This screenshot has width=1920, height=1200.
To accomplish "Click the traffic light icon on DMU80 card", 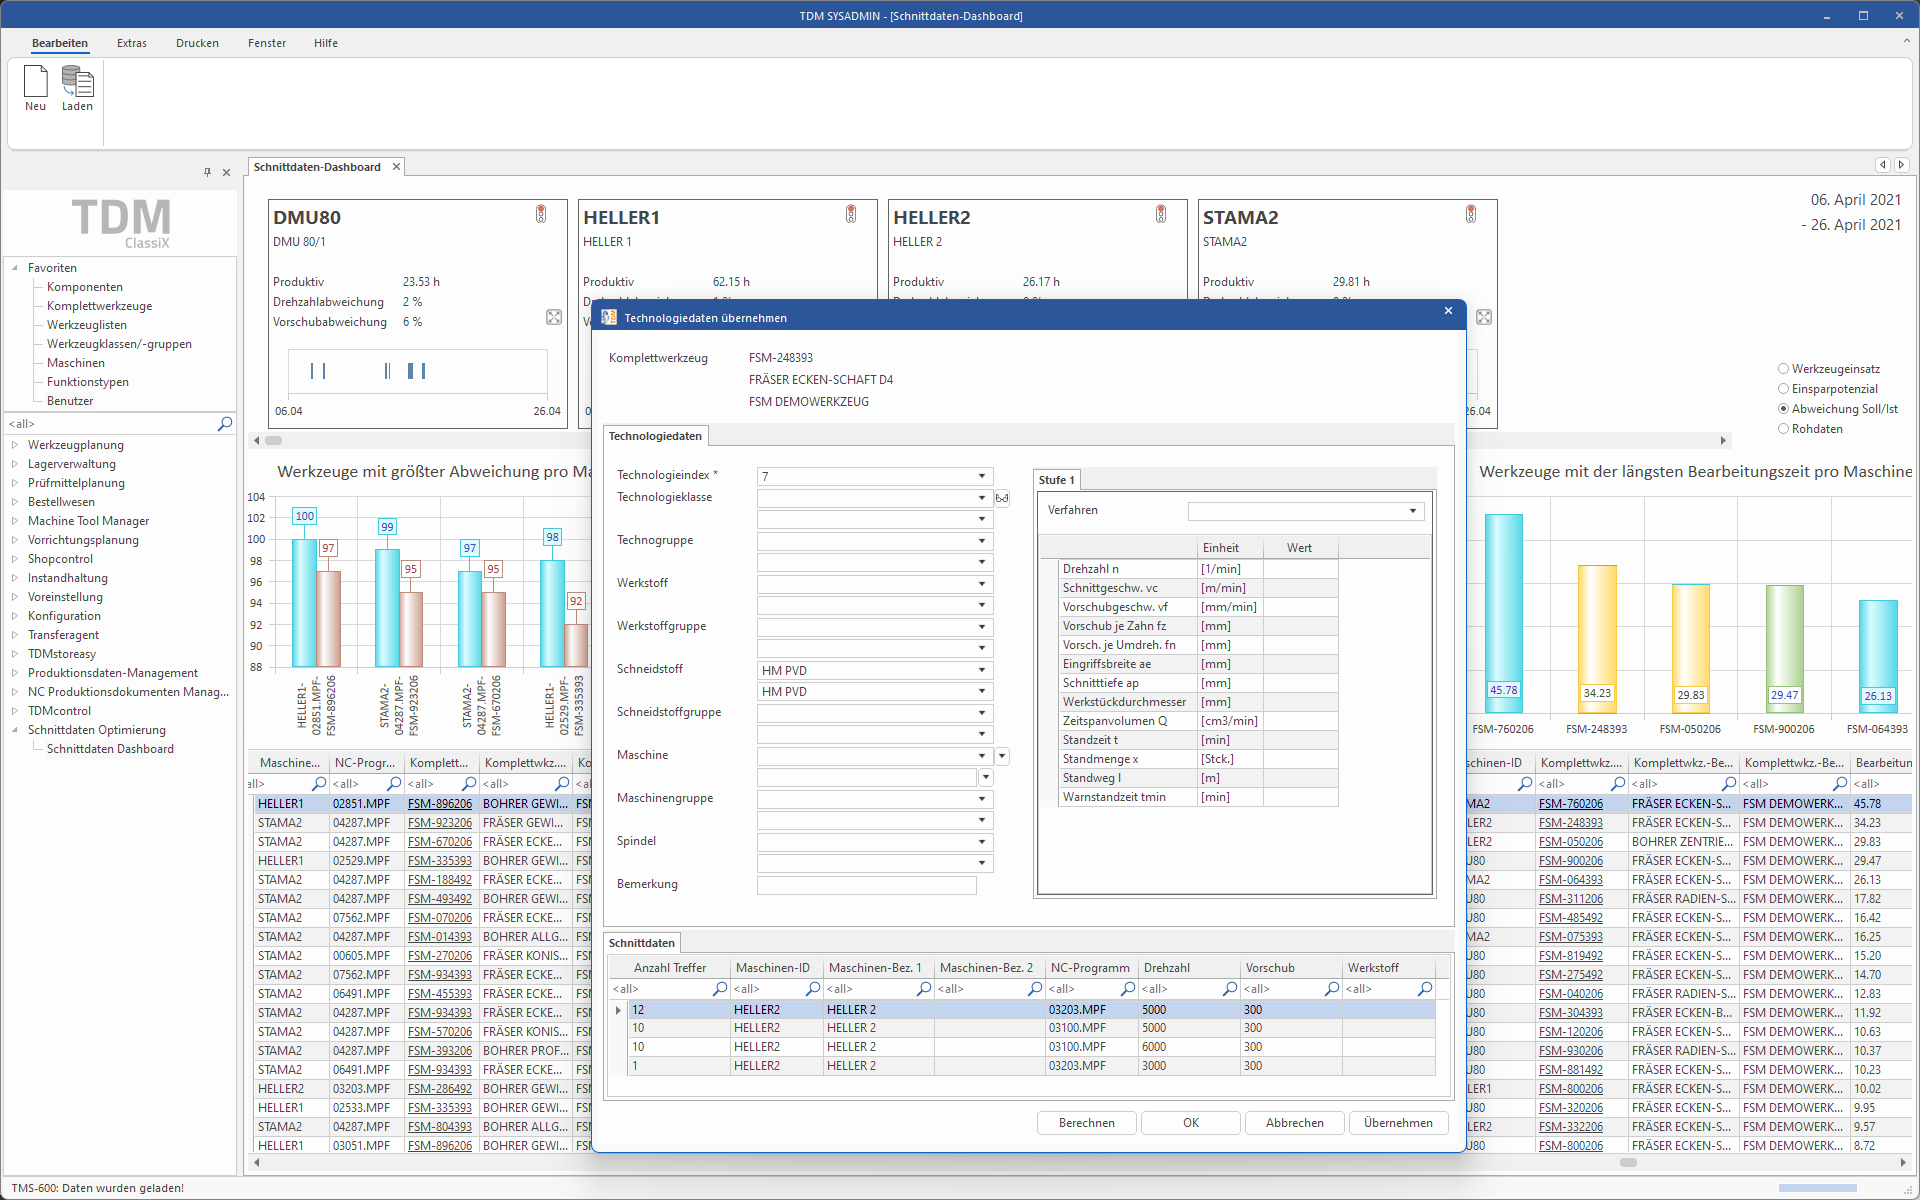I will (x=541, y=214).
